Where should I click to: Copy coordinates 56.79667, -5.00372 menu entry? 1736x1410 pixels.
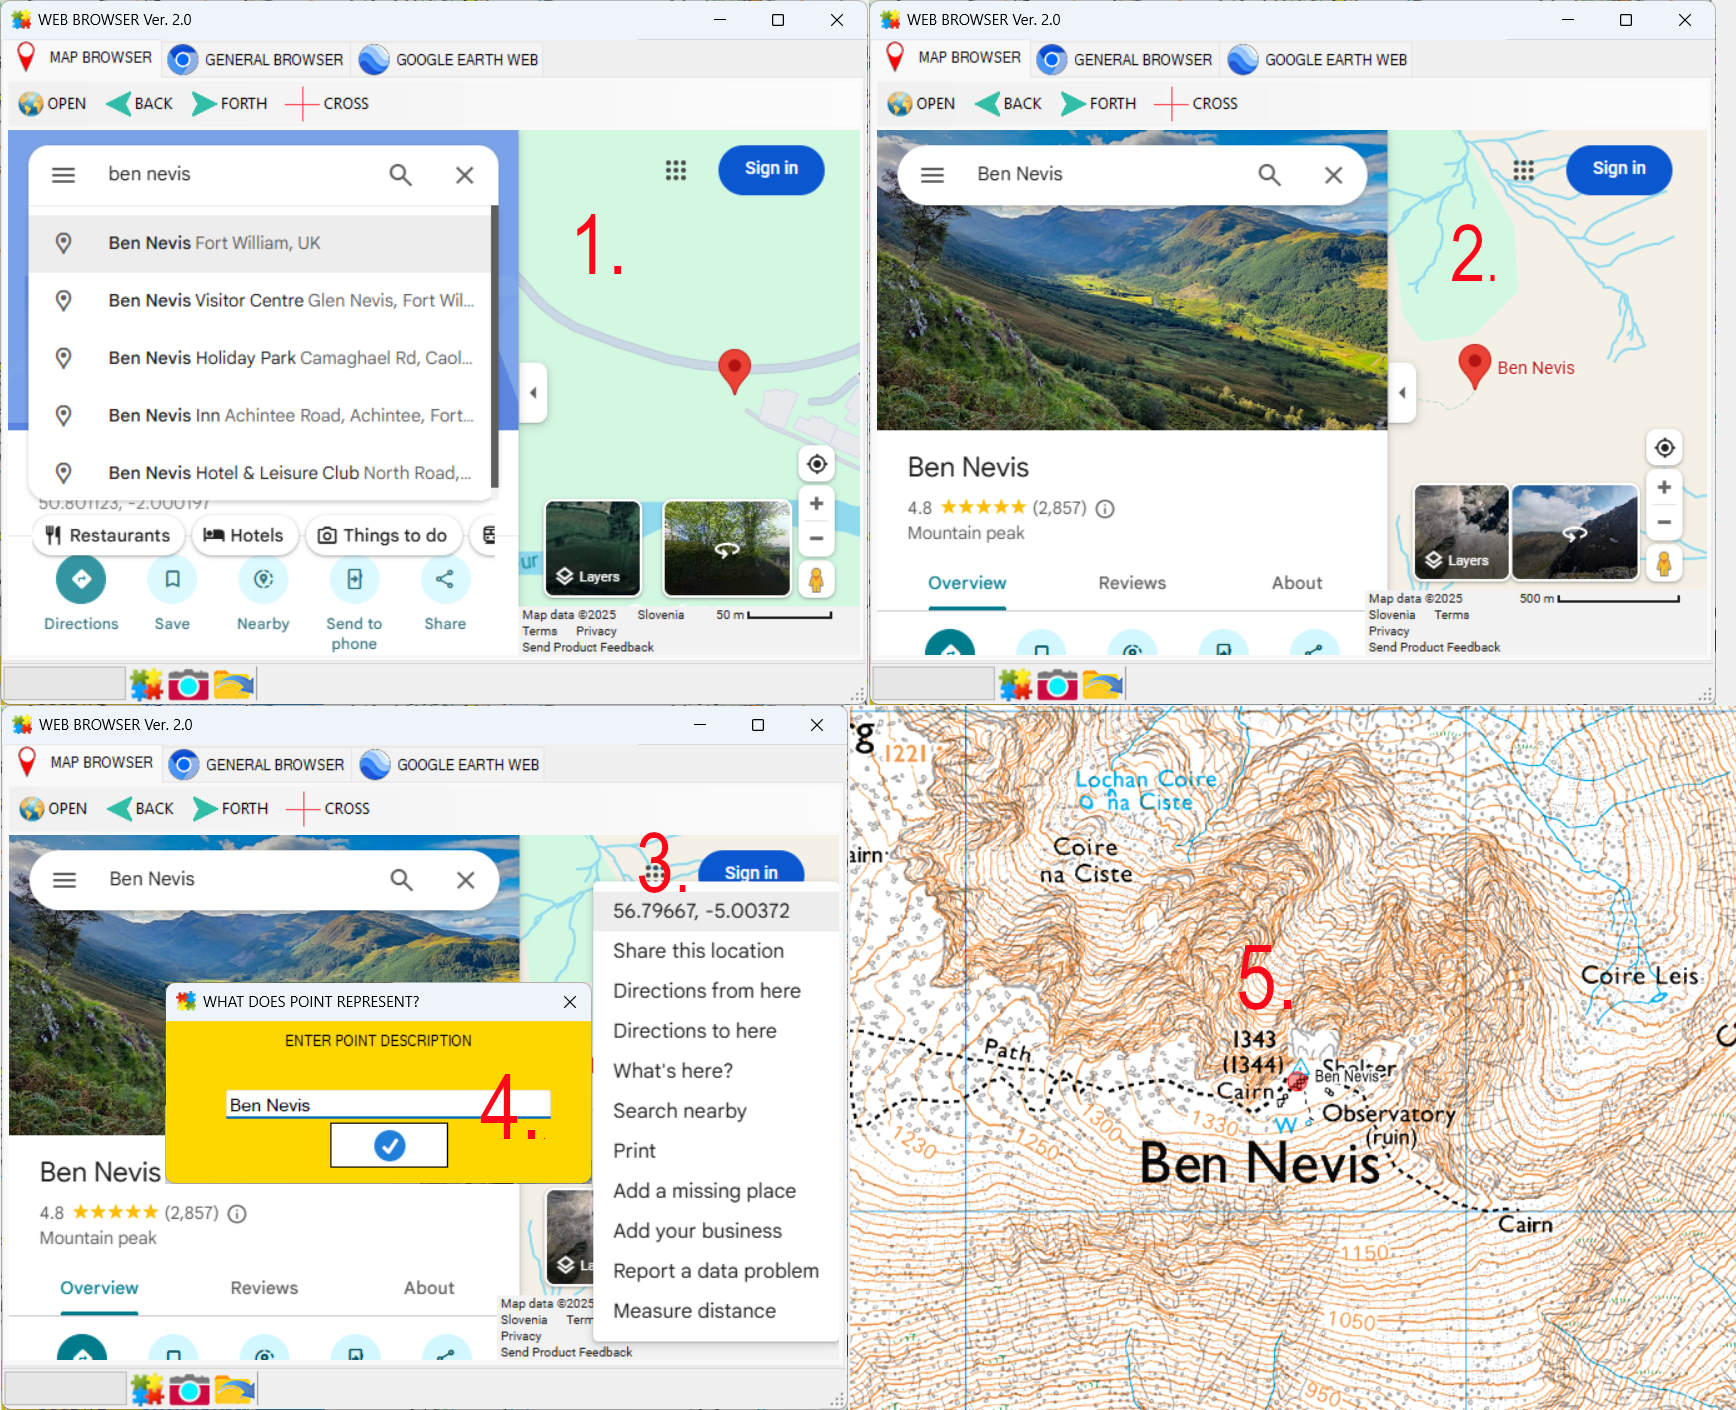(716, 911)
